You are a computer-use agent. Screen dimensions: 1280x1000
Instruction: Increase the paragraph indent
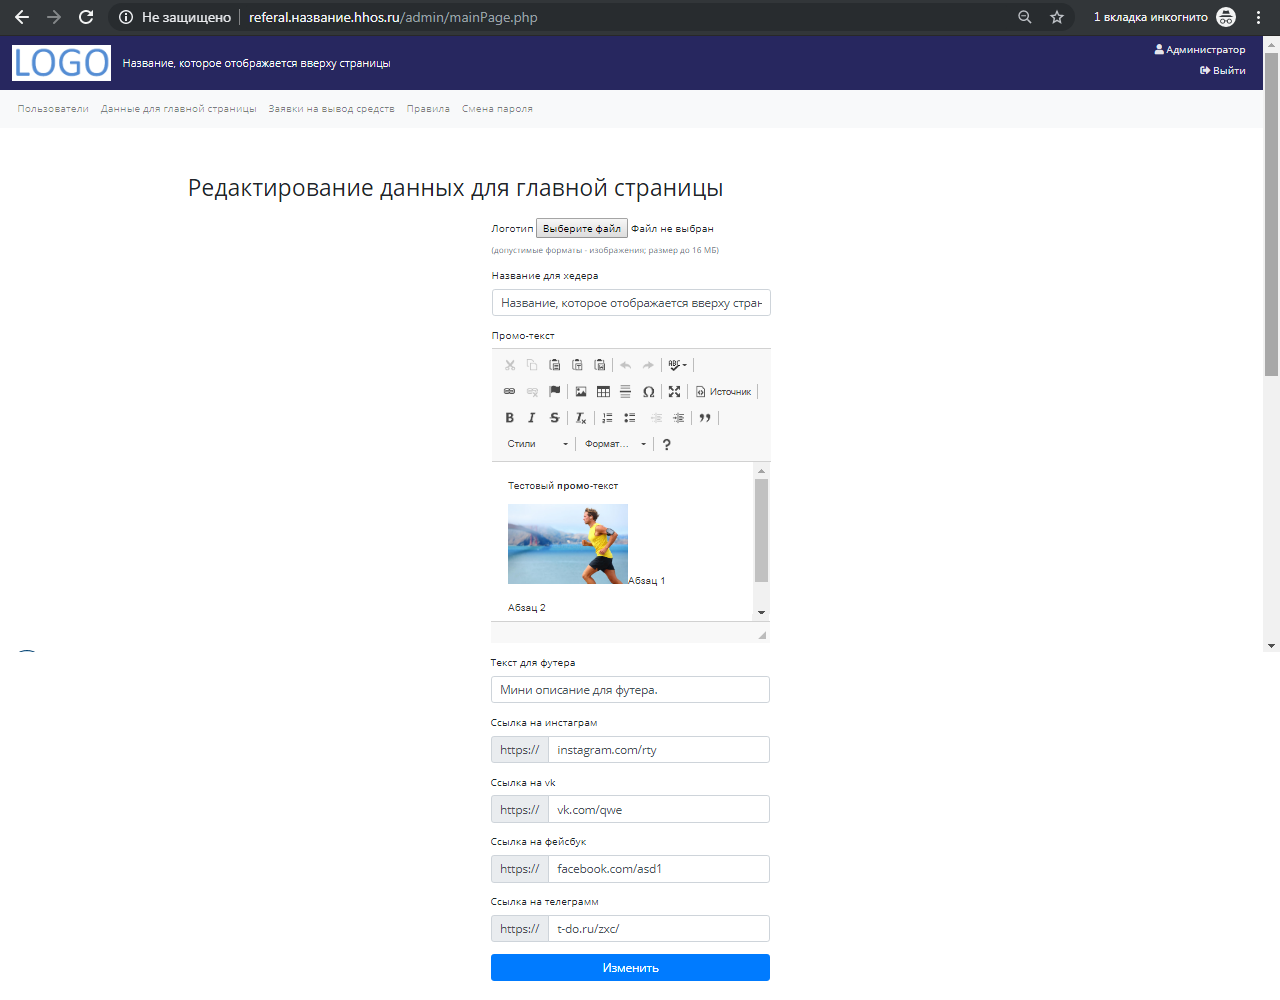678,418
